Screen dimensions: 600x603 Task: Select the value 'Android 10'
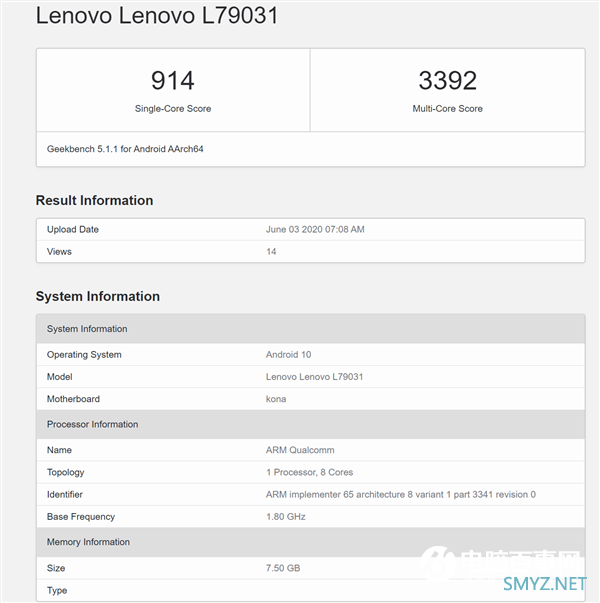(288, 355)
